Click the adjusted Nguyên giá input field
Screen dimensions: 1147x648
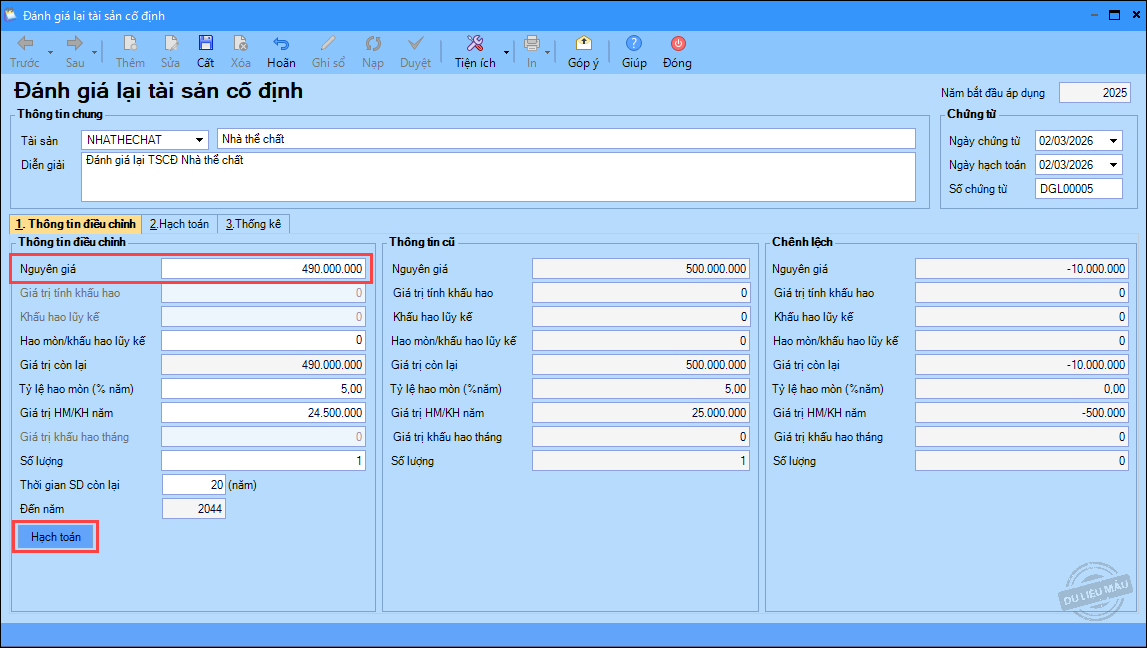[x=264, y=269]
